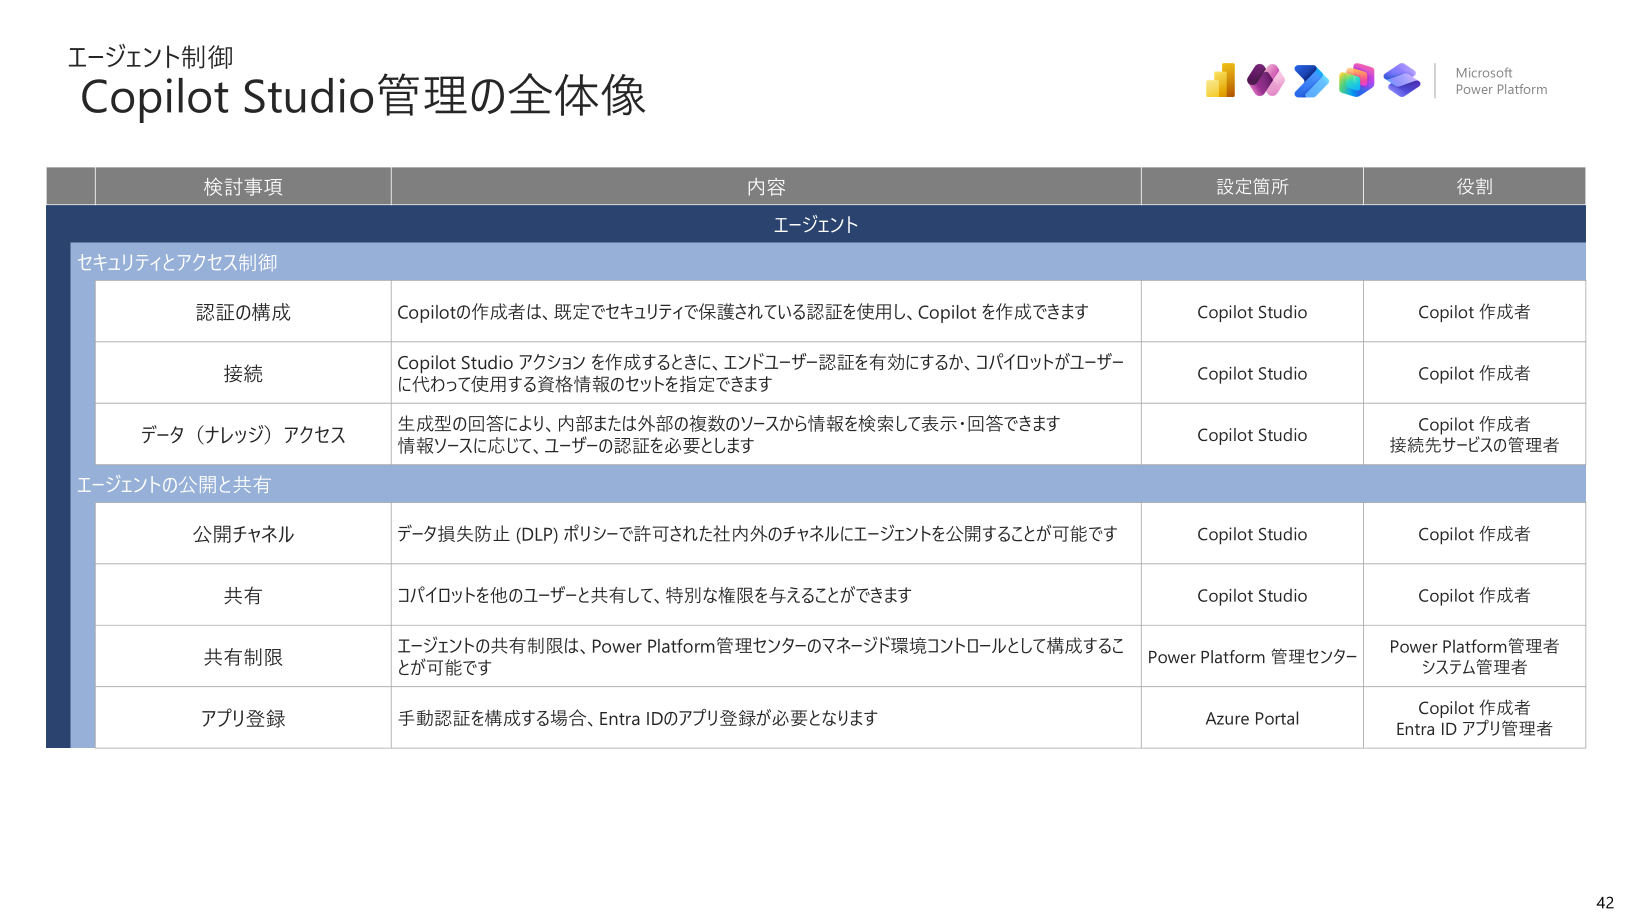Click the 'データ（ナレッジ）アクセス' cell
Viewport: 1632px width, 918px height.
click(243, 434)
